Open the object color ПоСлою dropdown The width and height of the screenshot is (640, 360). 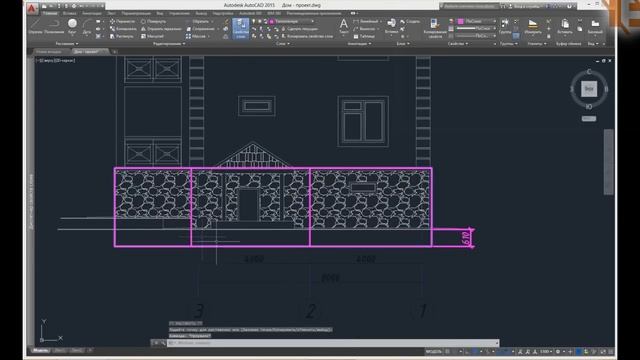tap(476, 21)
